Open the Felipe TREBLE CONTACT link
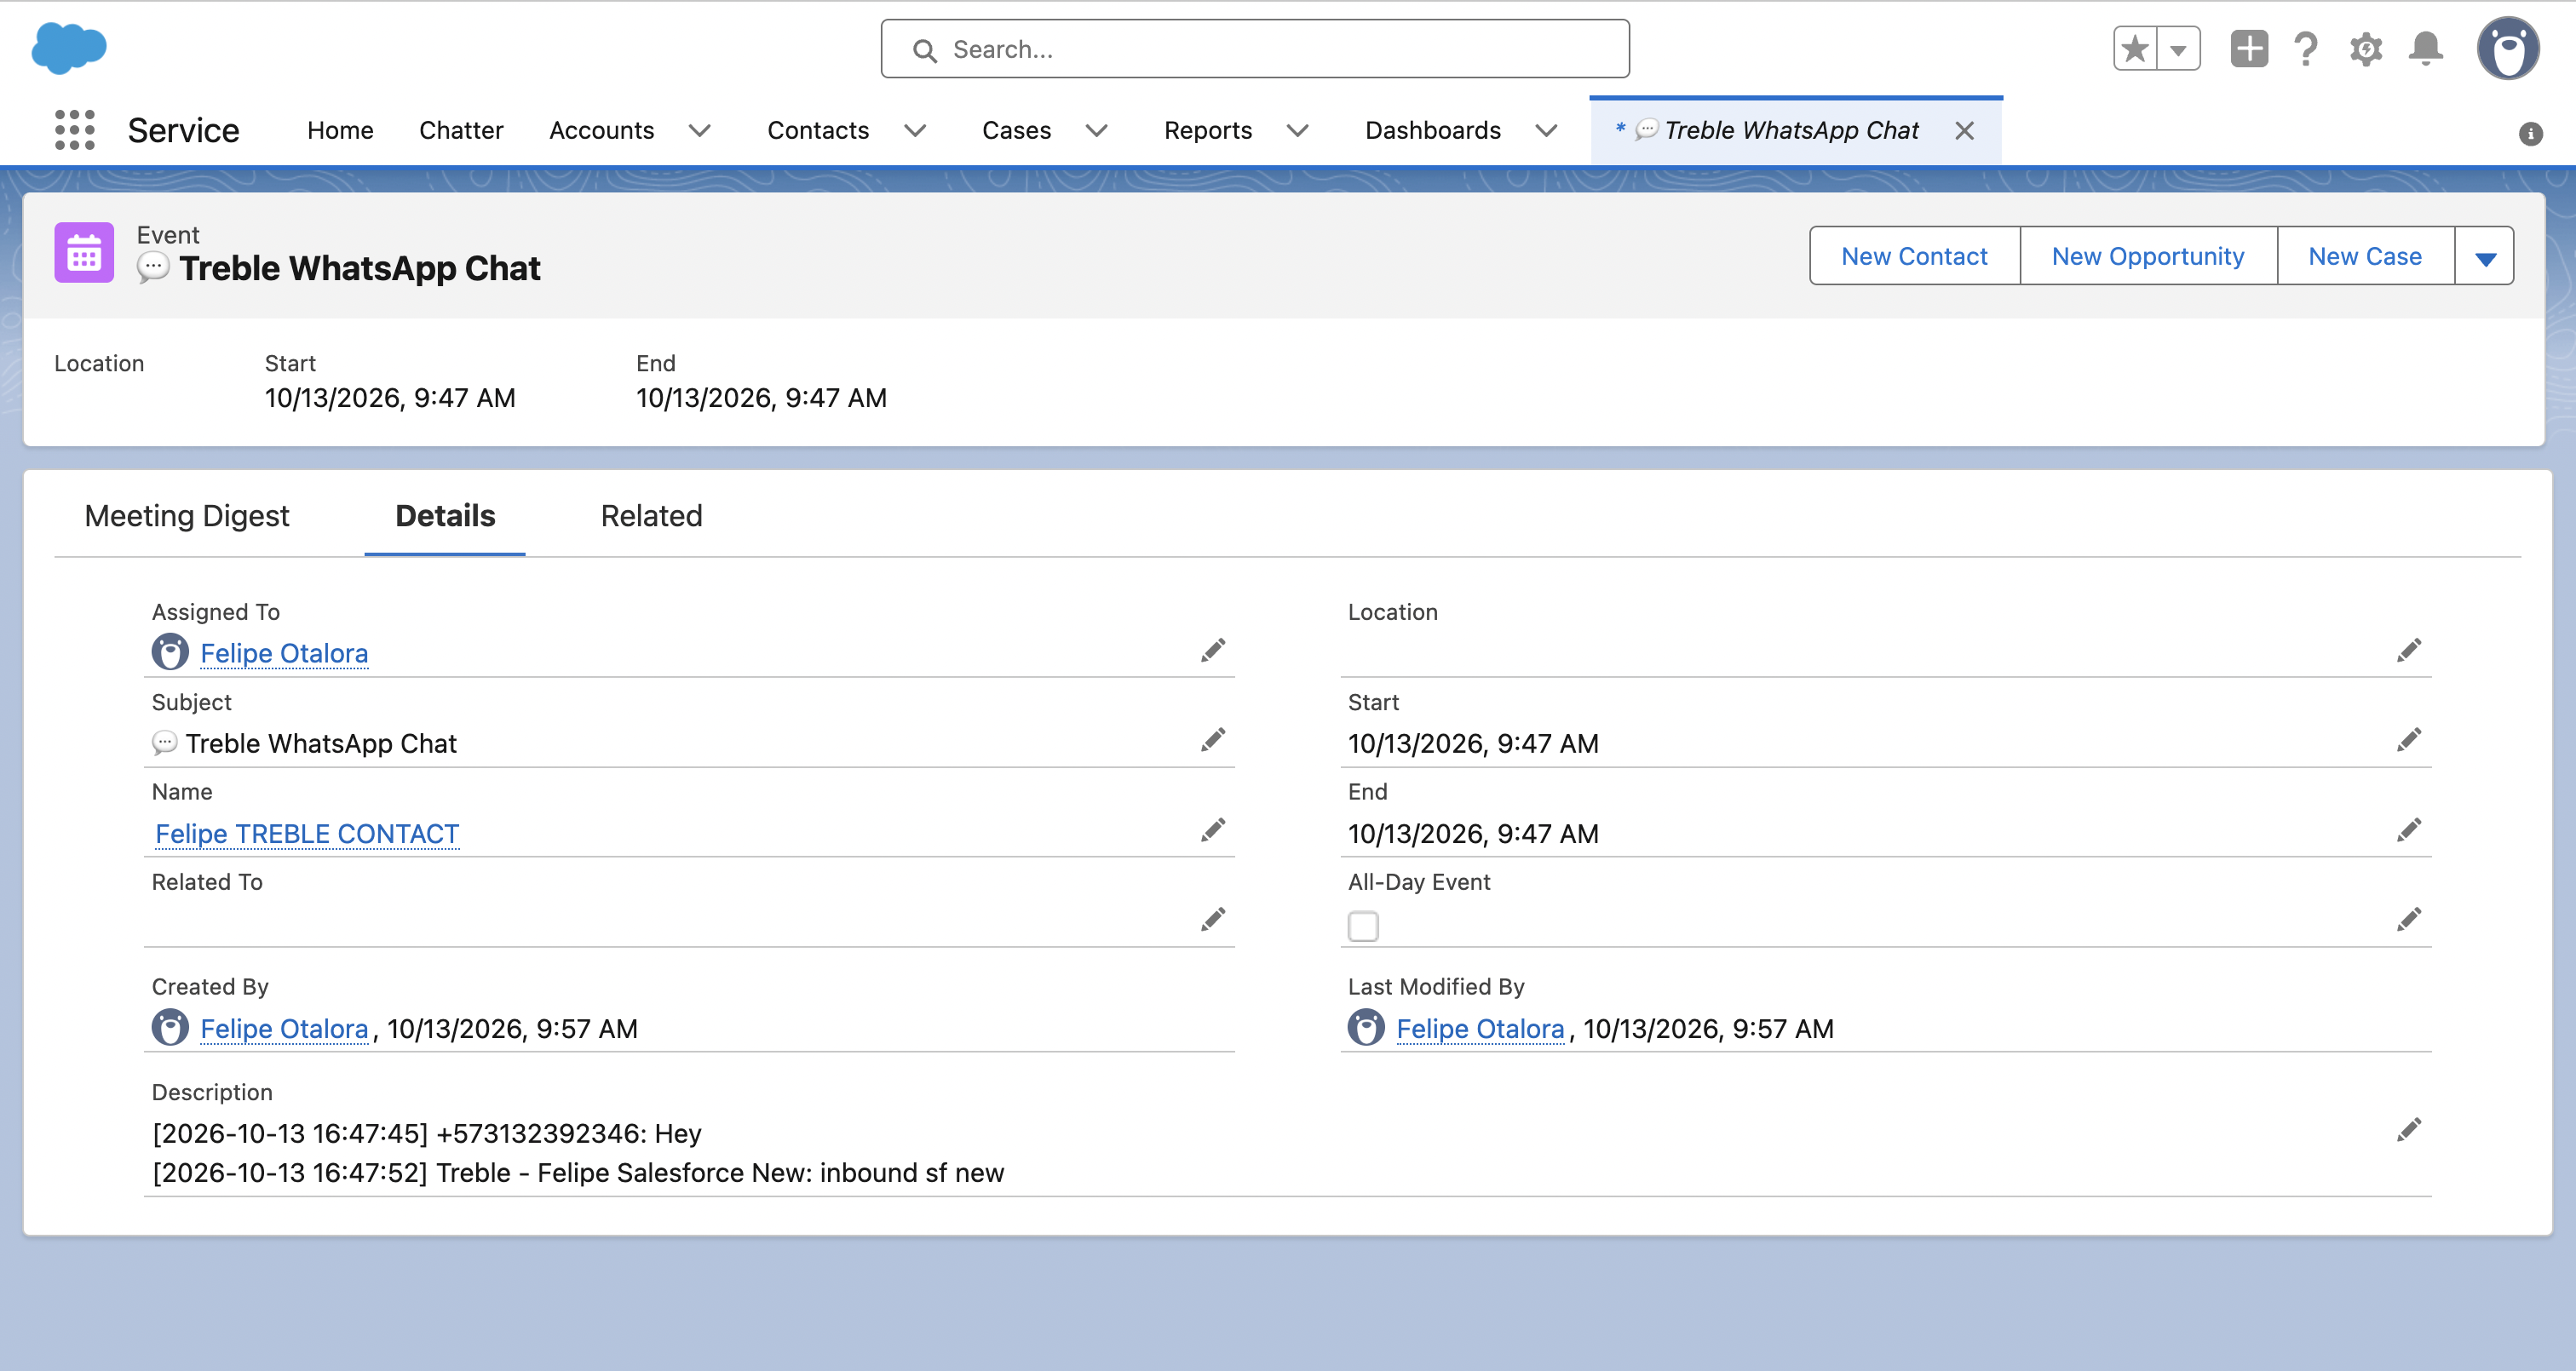This screenshot has width=2576, height=1371. click(x=307, y=833)
